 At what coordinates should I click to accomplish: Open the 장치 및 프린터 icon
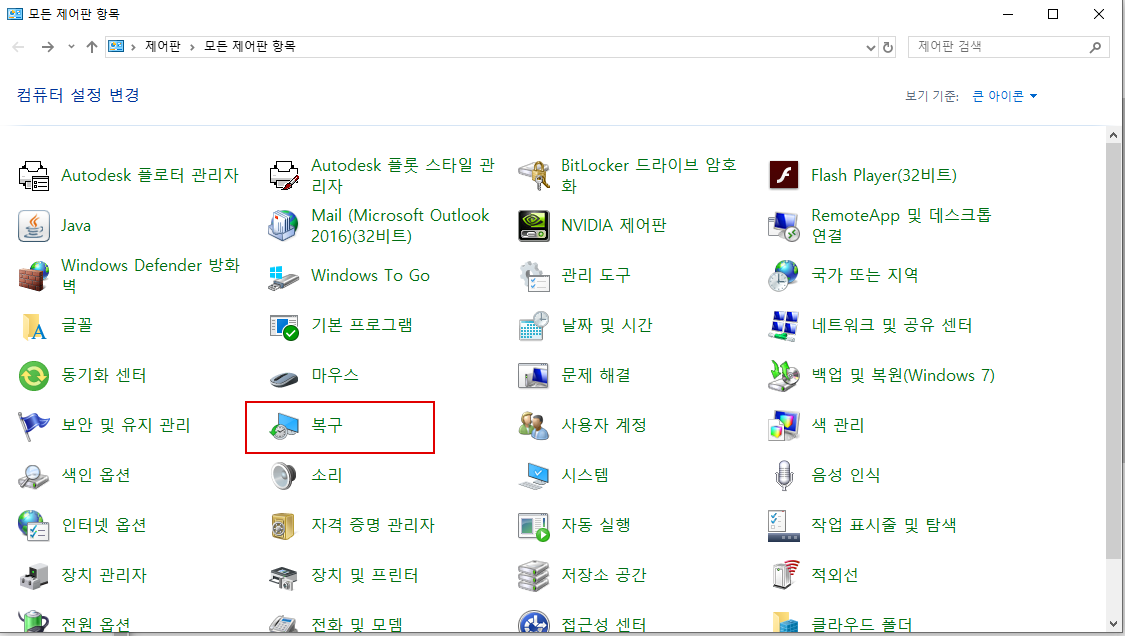tap(284, 576)
